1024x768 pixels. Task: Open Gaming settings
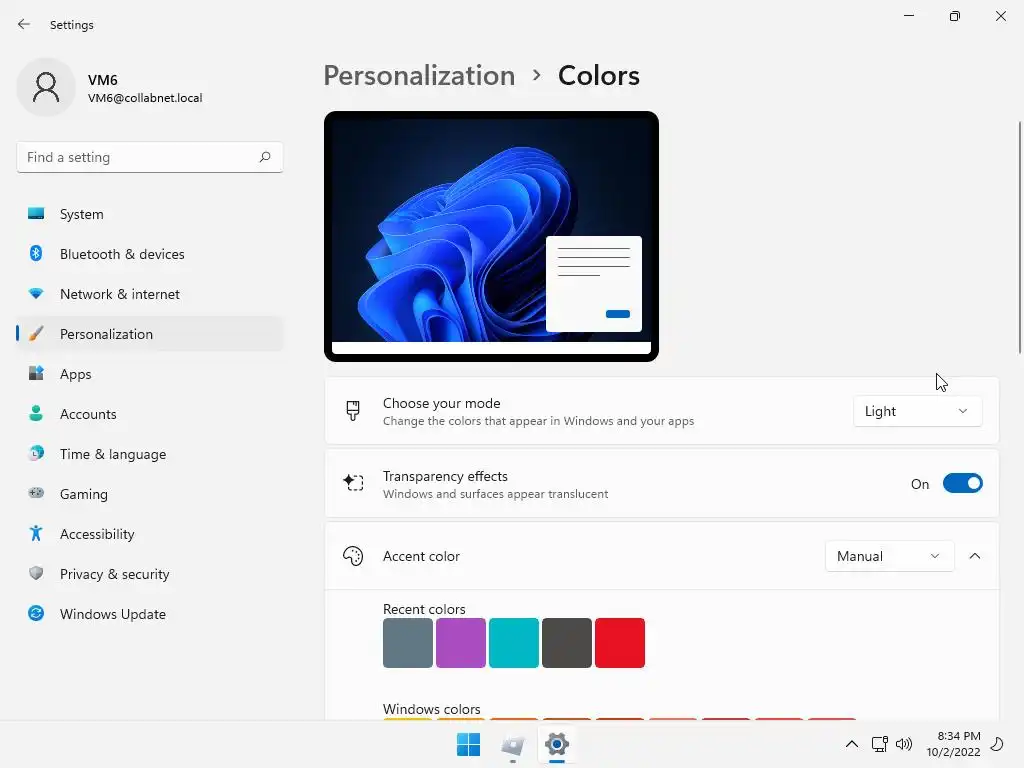point(150,494)
